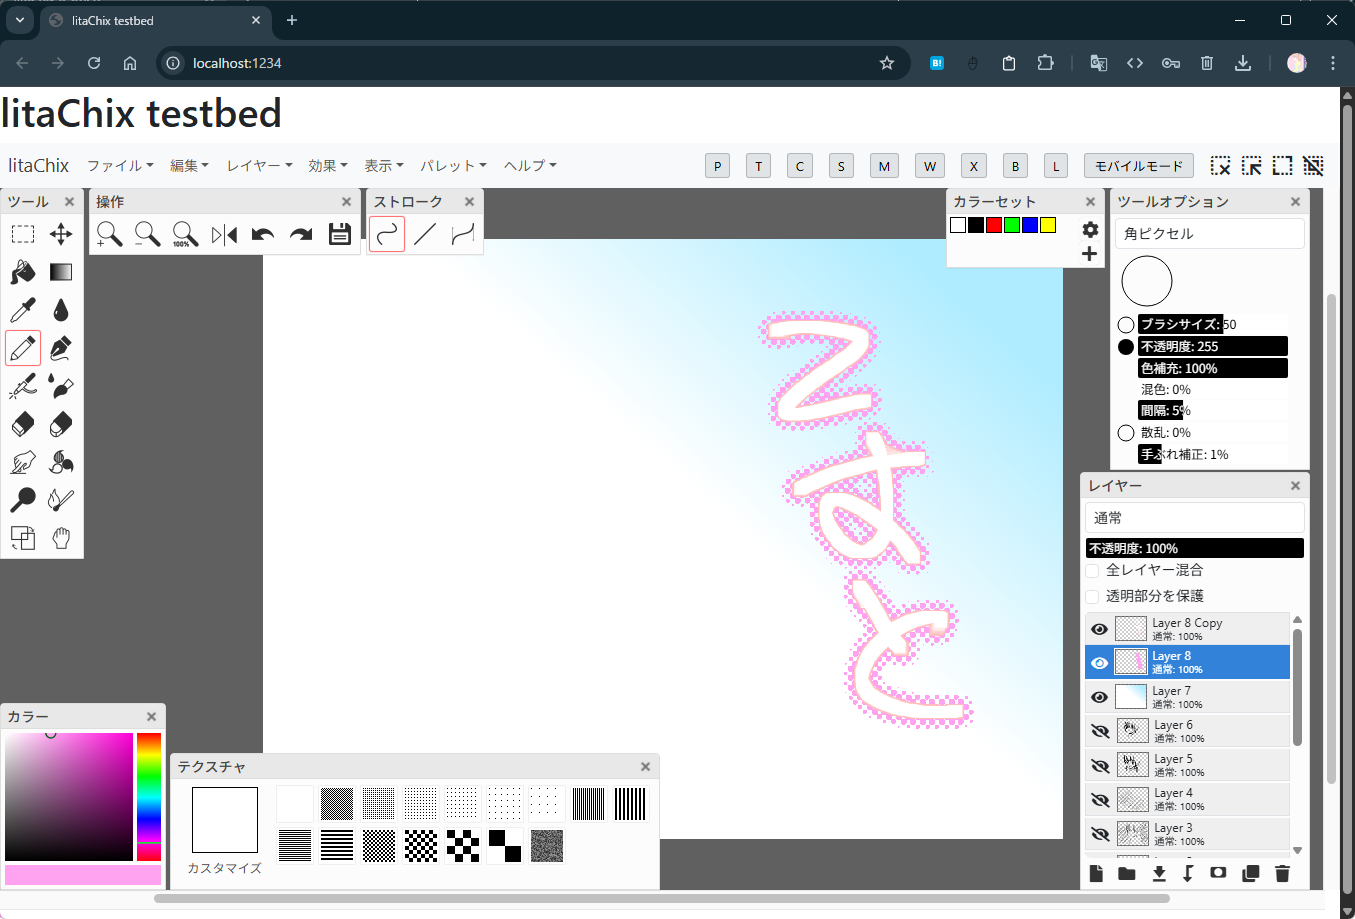Delete layer using trash icon
Viewport: 1355px width, 919px height.
pos(1282,873)
